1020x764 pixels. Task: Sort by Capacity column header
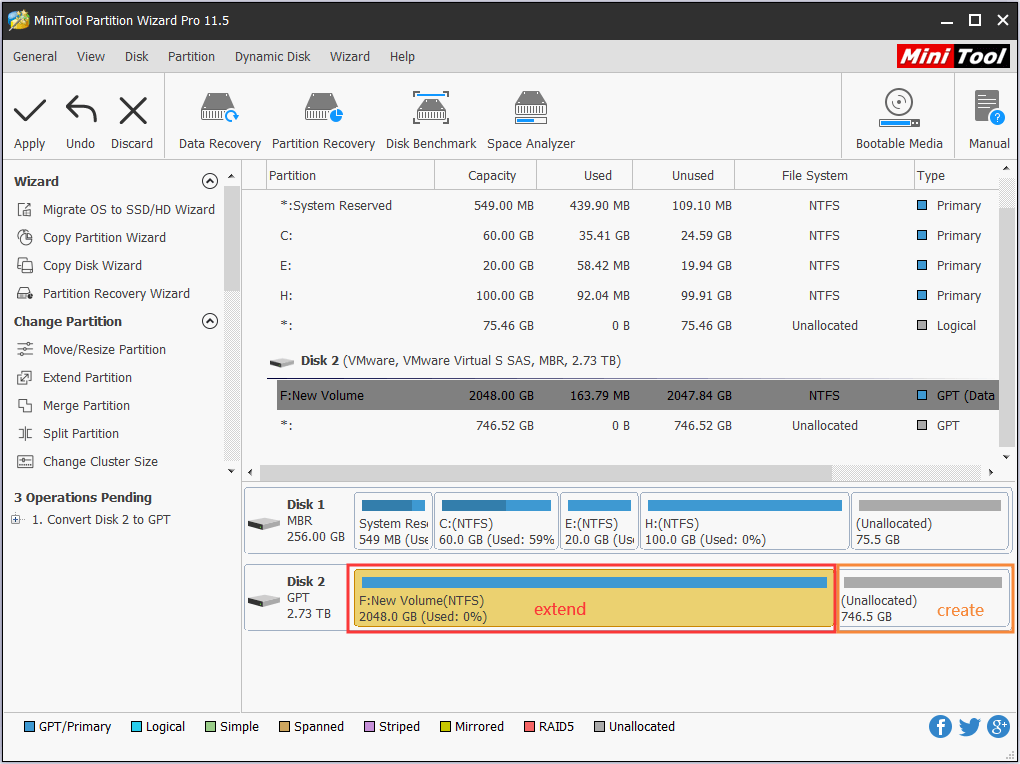click(485, 176)
